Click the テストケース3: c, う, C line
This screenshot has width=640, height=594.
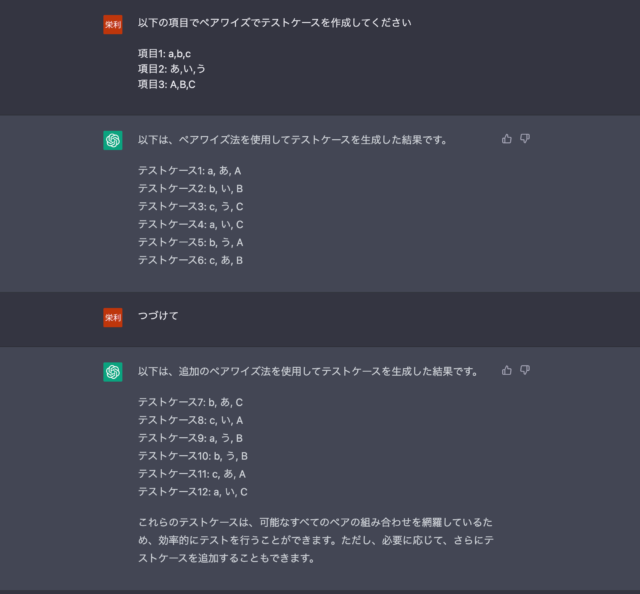[x=191, y=207]
